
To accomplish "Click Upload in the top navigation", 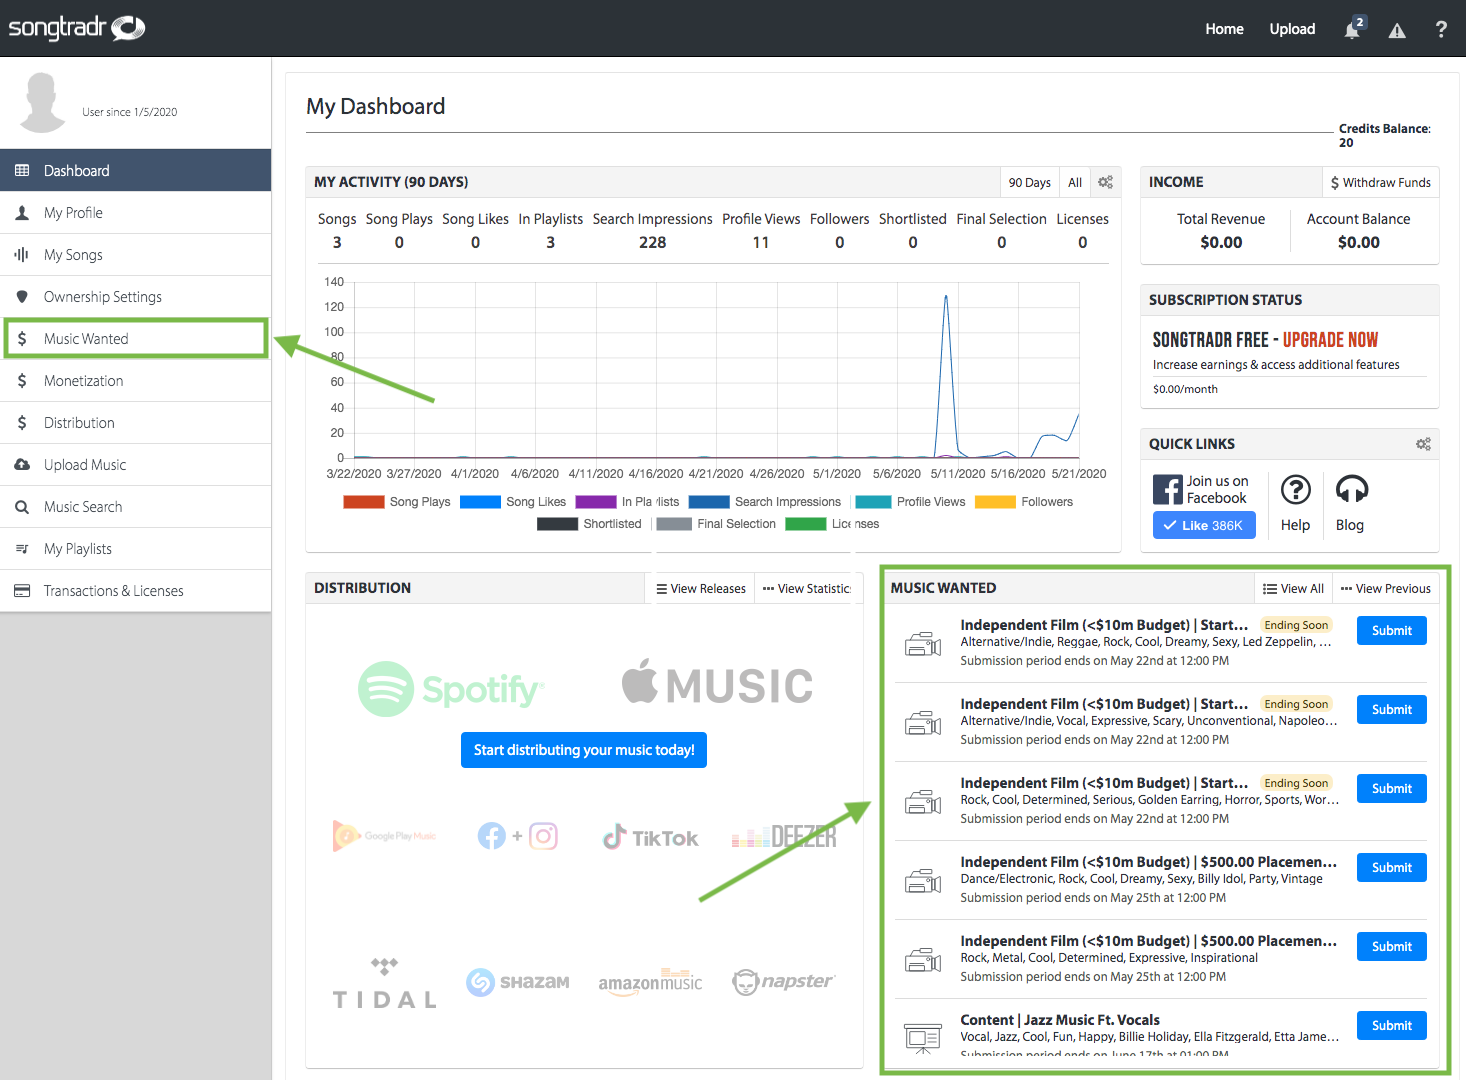I will [1292, 29].
